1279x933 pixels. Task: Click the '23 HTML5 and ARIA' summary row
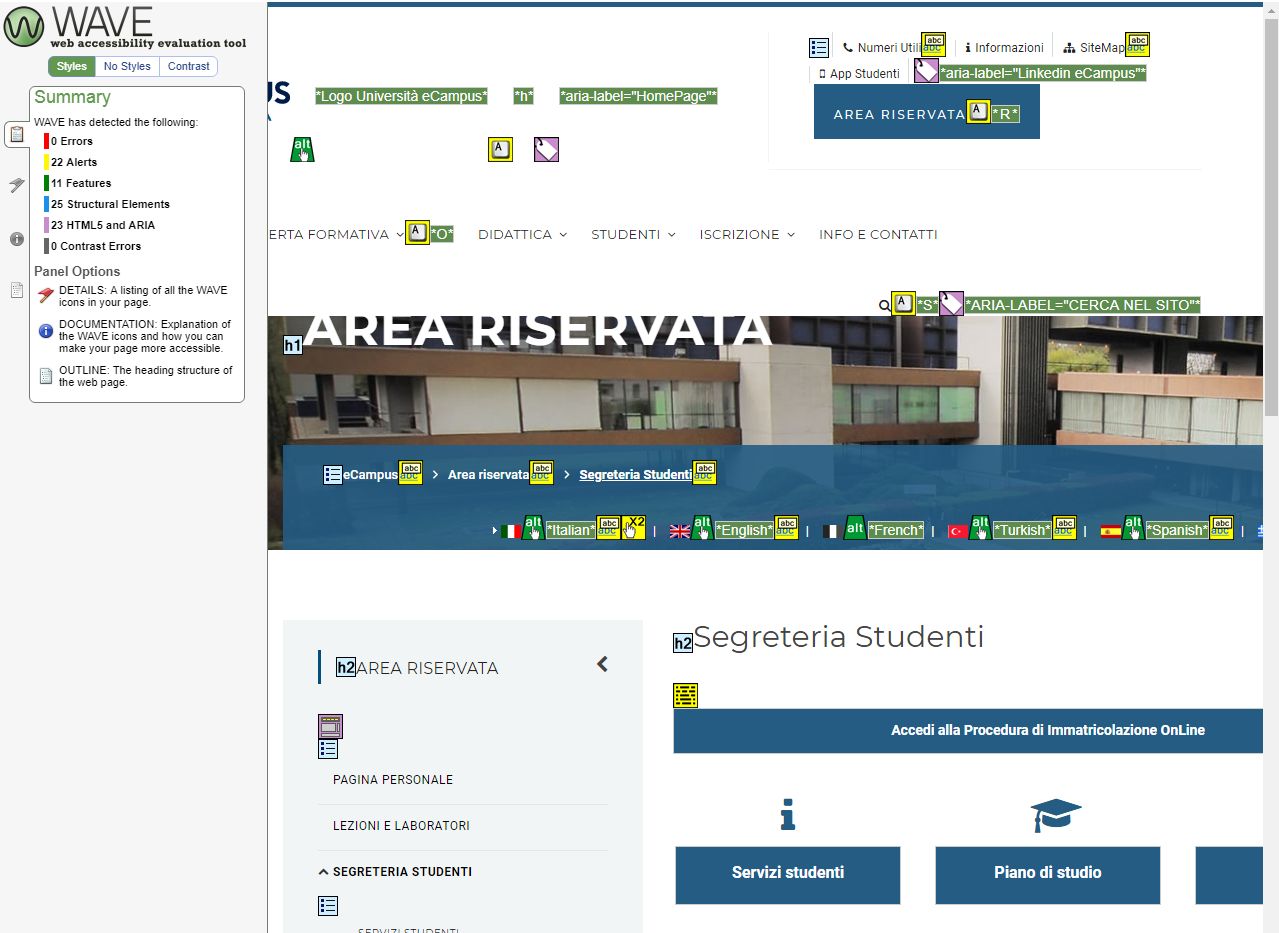click(x=103, y=225)
